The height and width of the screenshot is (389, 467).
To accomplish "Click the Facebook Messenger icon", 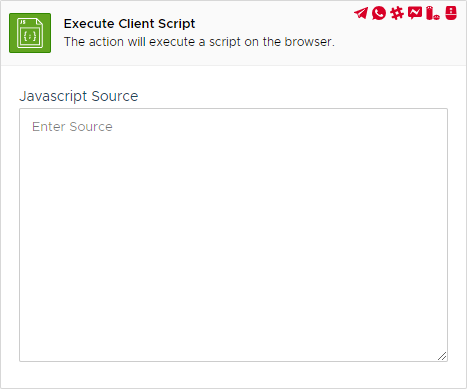I will click(415, 13).
